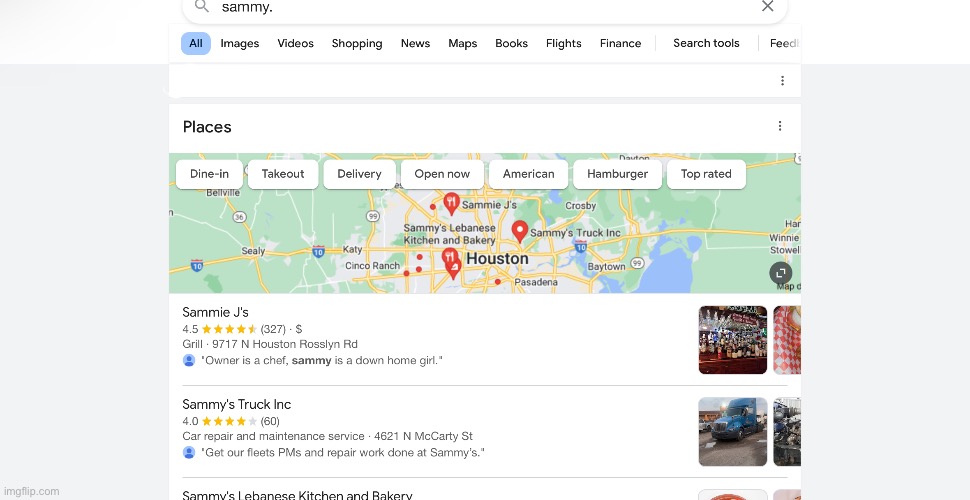Click the search magnifier icon
The width and height of the screenshot is (970, 500).
[202, 7]
